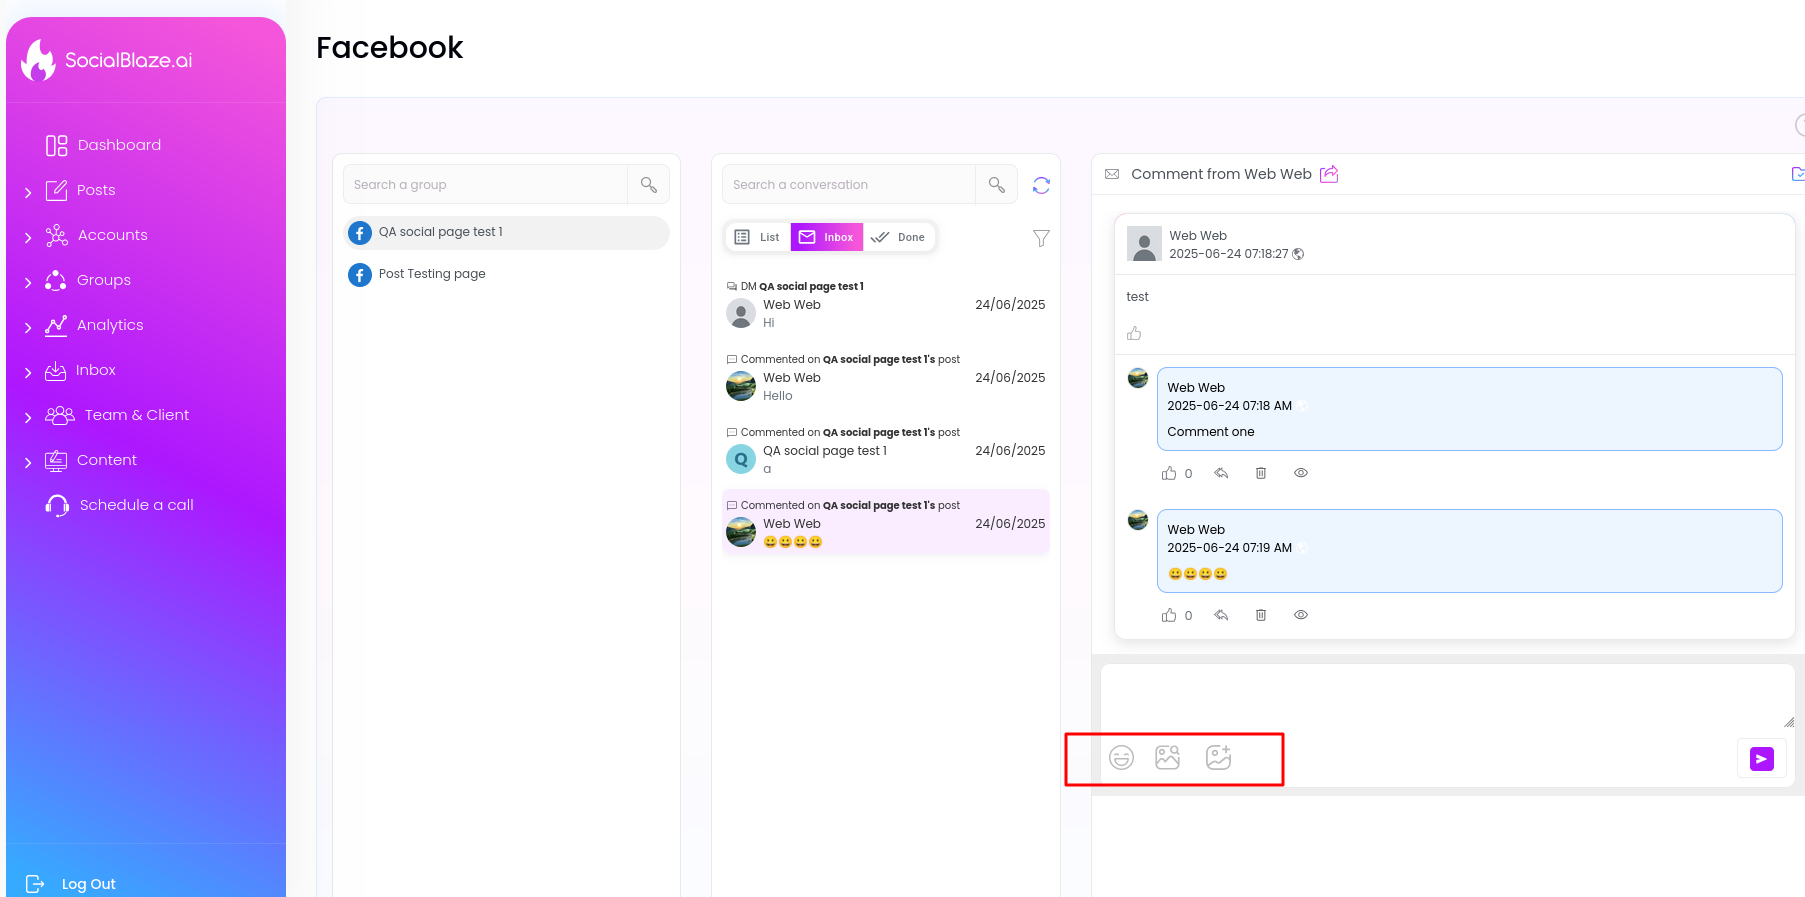Screen dimensions: 1805x897
Task: Click Web Web avatar in post header
Action: (x=1144, y=244)
